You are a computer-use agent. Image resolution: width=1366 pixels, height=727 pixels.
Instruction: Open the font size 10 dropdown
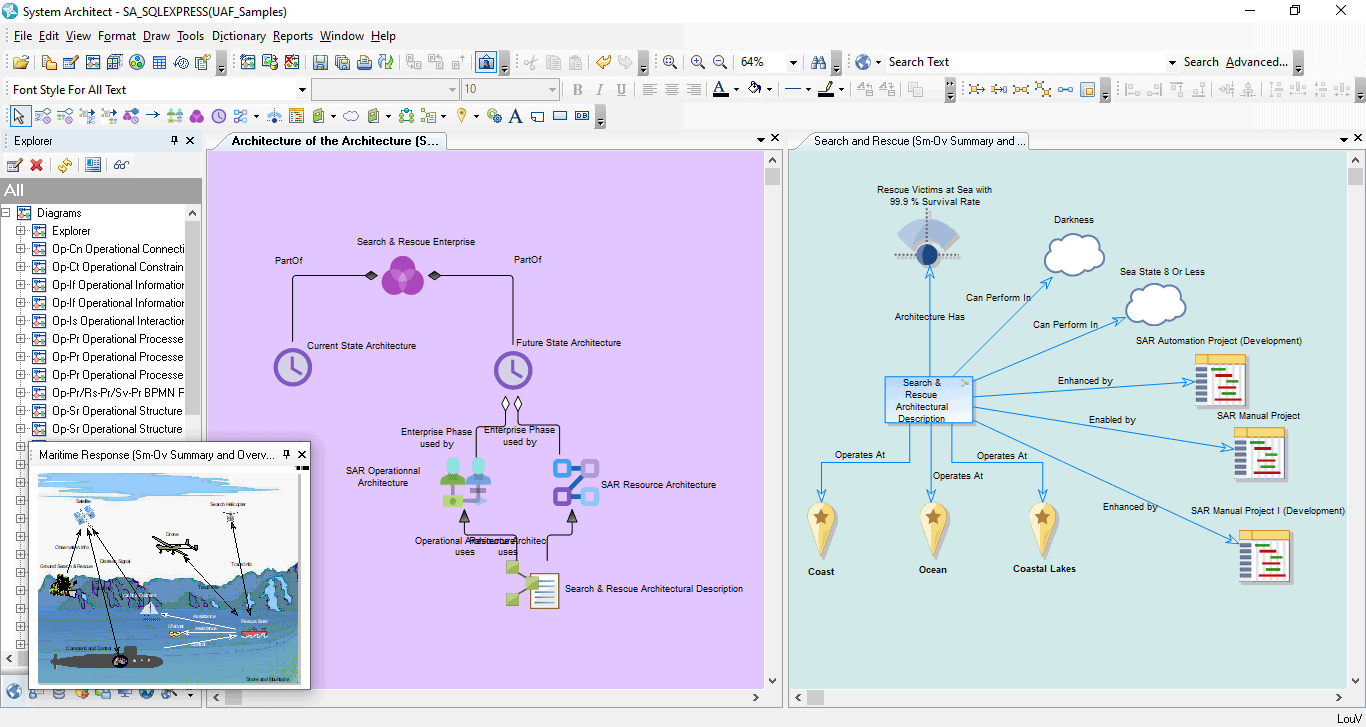point(552,90)
